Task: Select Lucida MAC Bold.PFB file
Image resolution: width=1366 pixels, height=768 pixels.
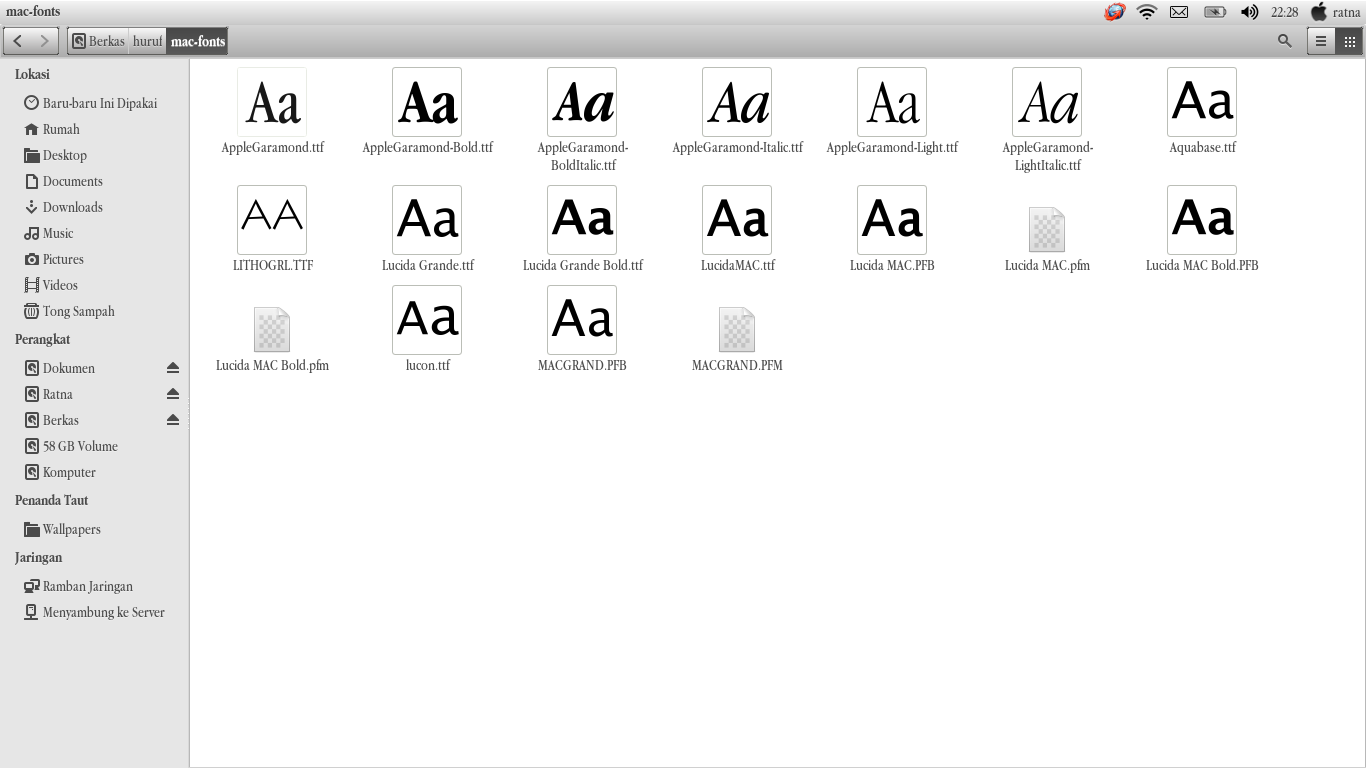Action: (1202, 229)
